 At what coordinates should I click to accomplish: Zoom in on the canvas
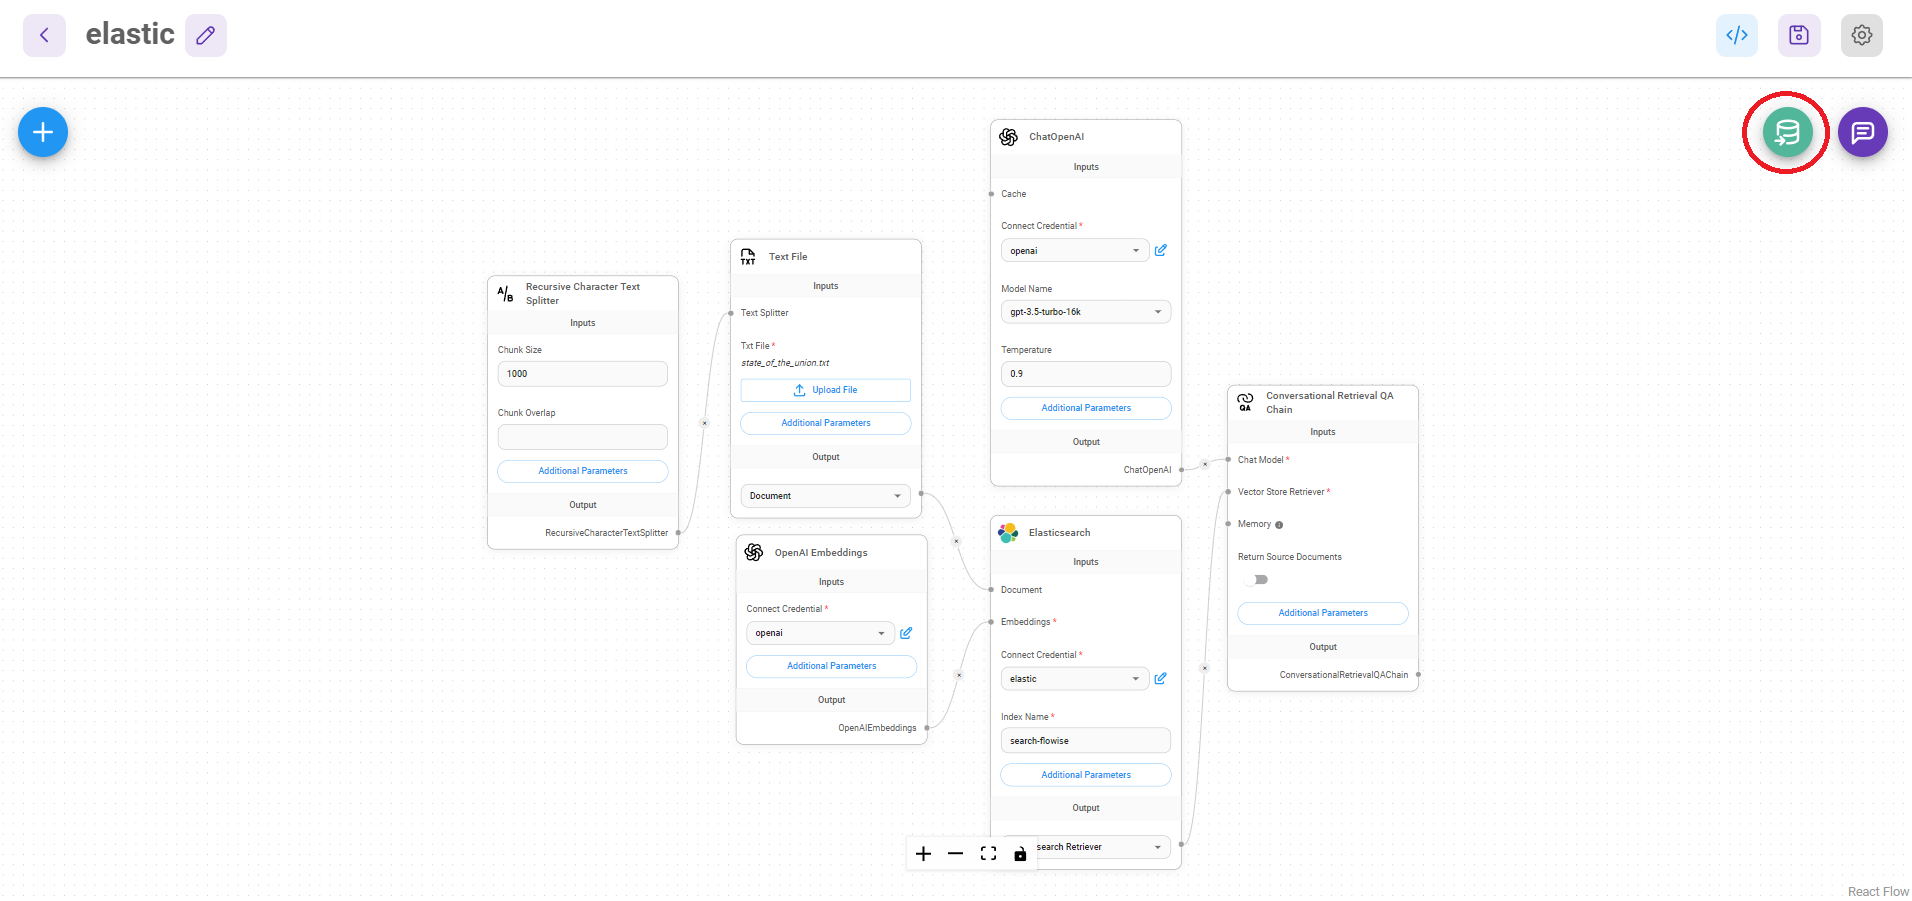point(923,853)
